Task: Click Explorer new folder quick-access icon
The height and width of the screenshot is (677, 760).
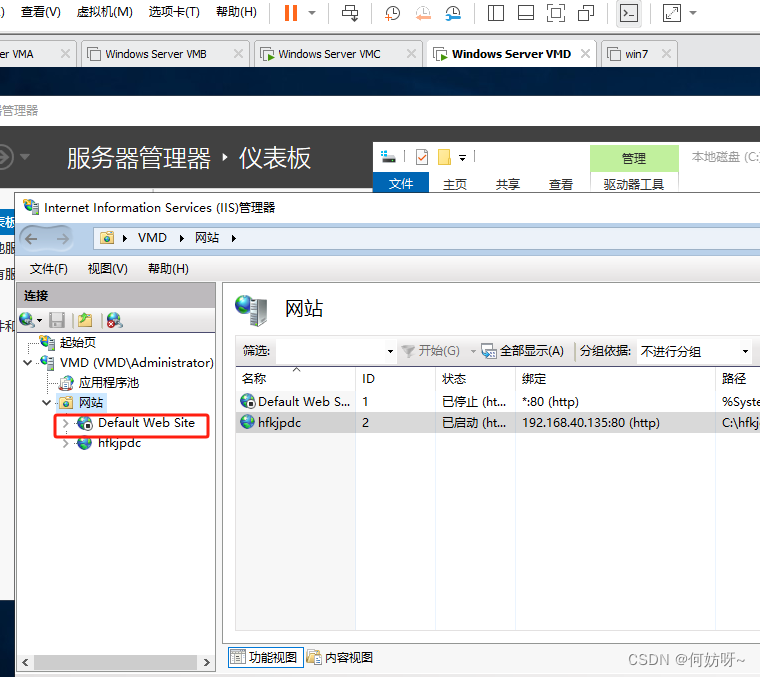Action: [444, 157]
